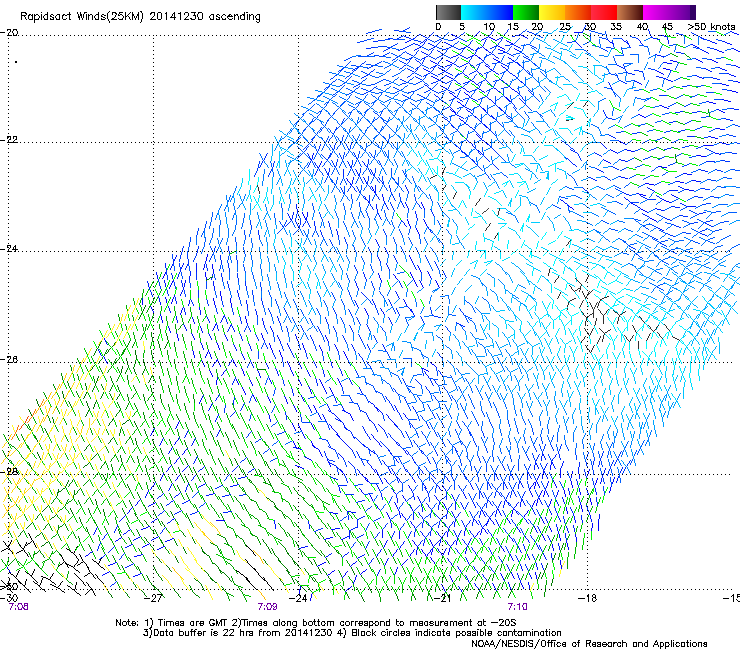Select the brown 35-40 knots legend swatch
This screenshot has width=740, height=650.
[630, 12]
